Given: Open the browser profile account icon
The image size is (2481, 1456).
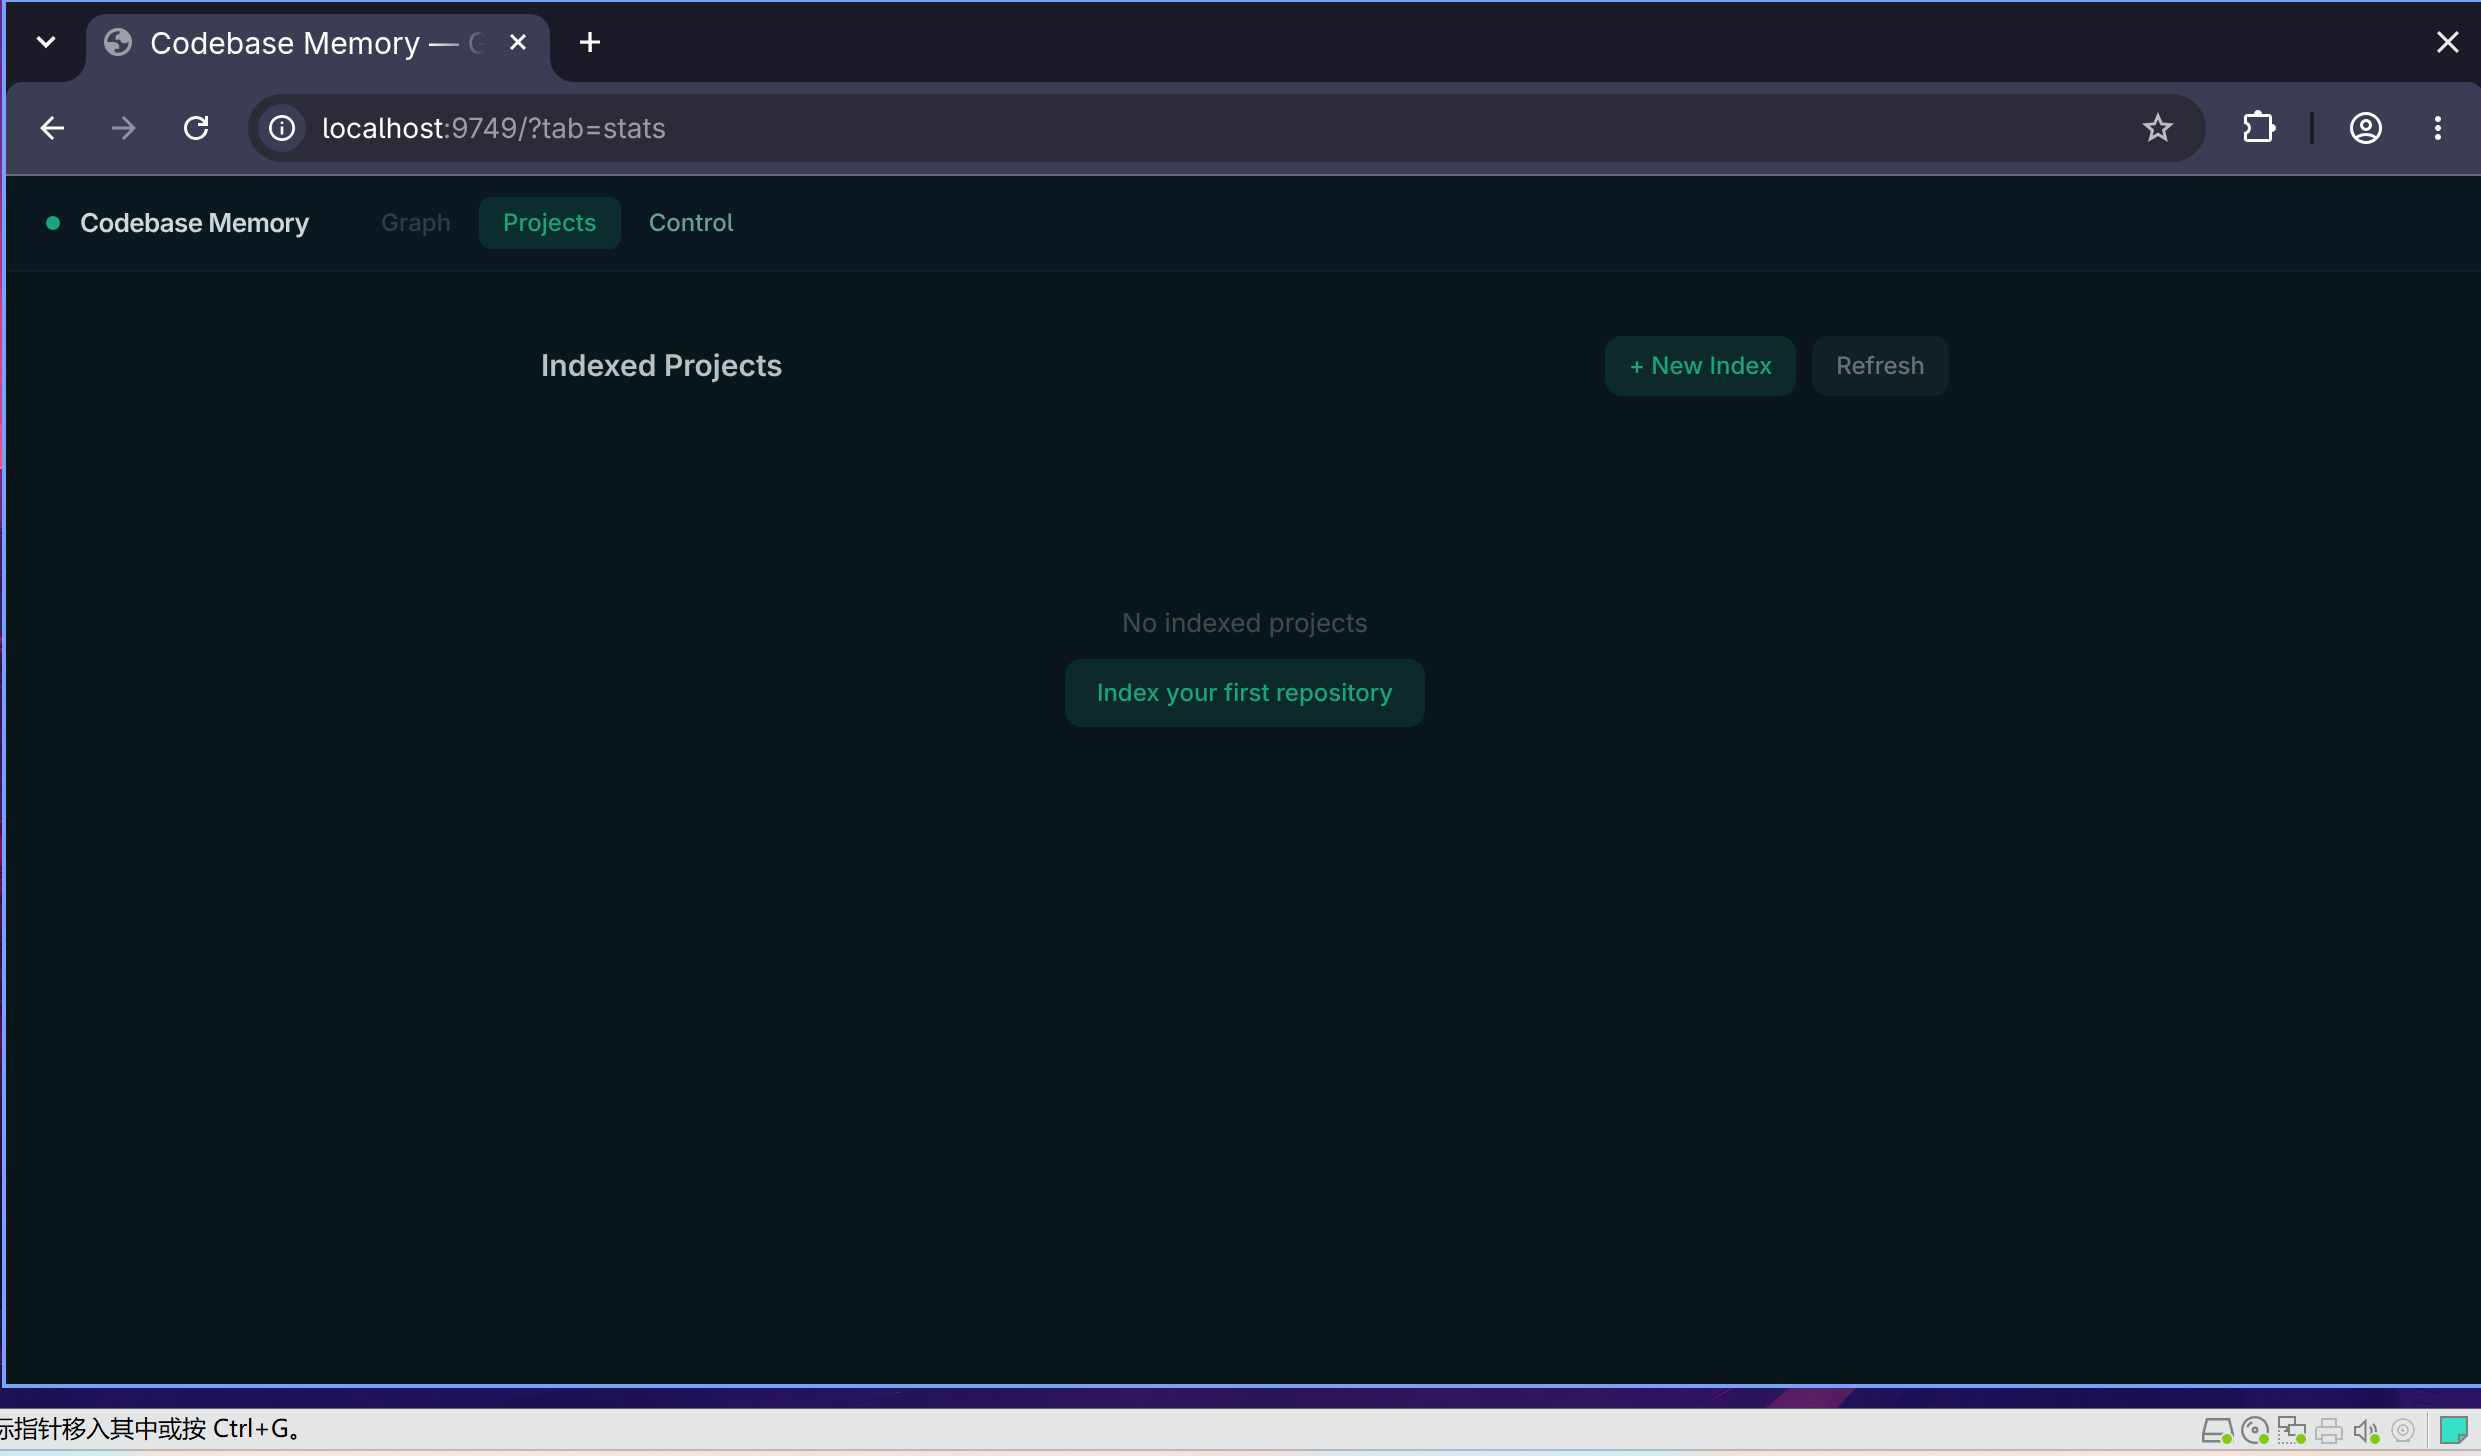Looking at the screenshot, I should pyautogui.click(x=2365, y=128).
